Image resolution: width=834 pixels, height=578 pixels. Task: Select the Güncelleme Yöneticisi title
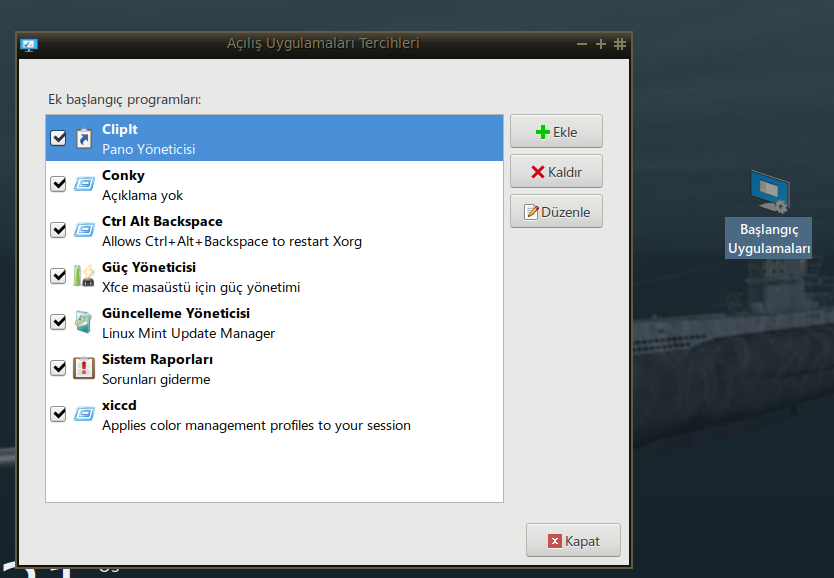click(176, 313)
